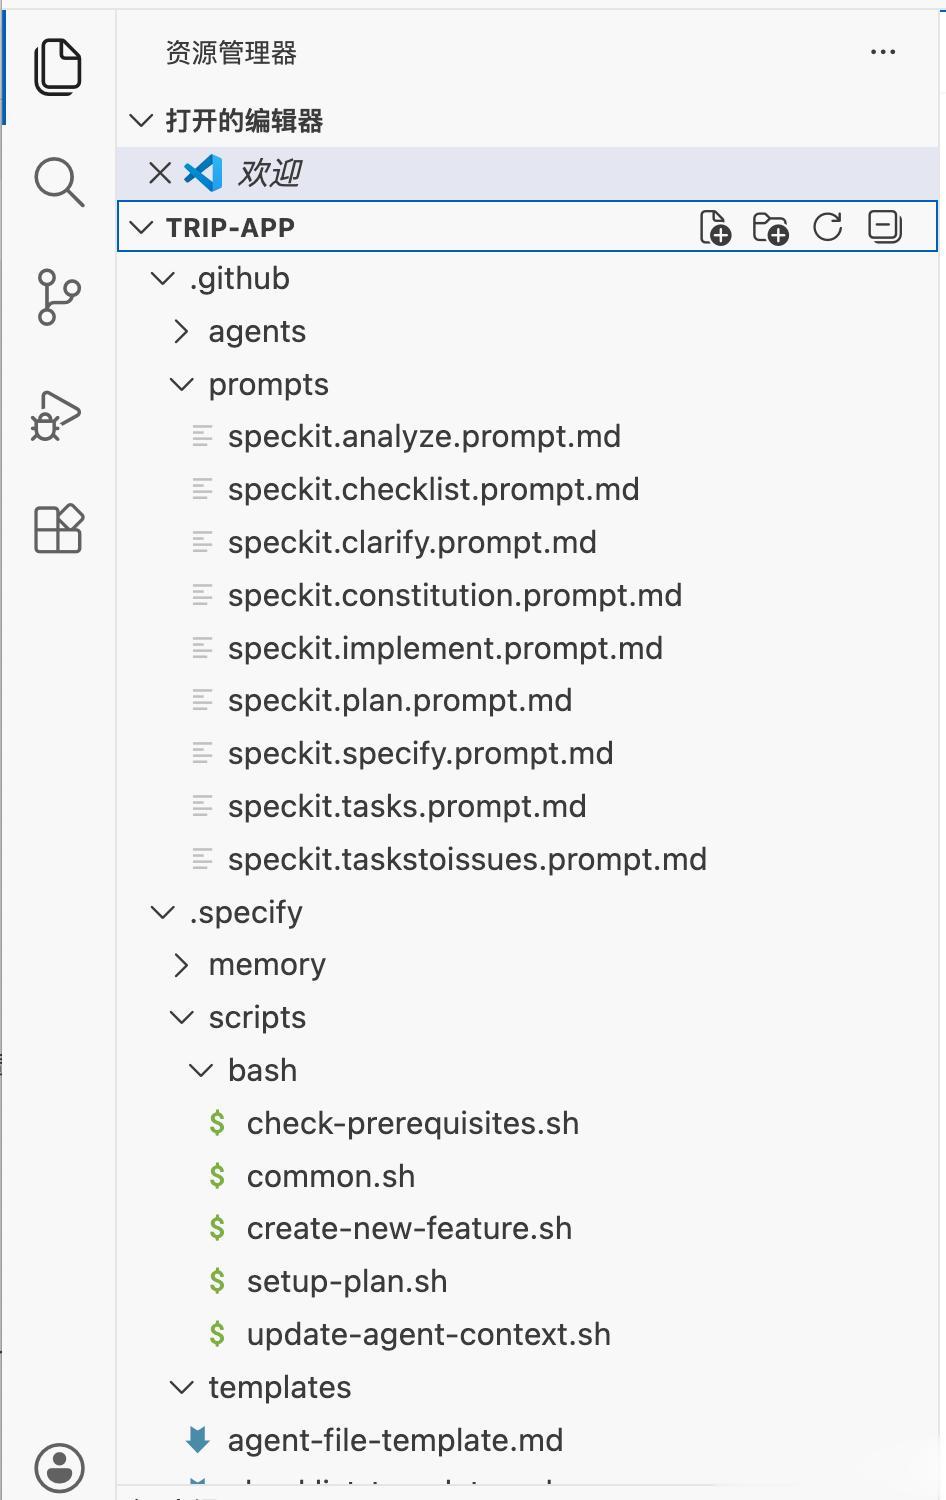Select the 欢迎 tab in open editors

(270, 173)
